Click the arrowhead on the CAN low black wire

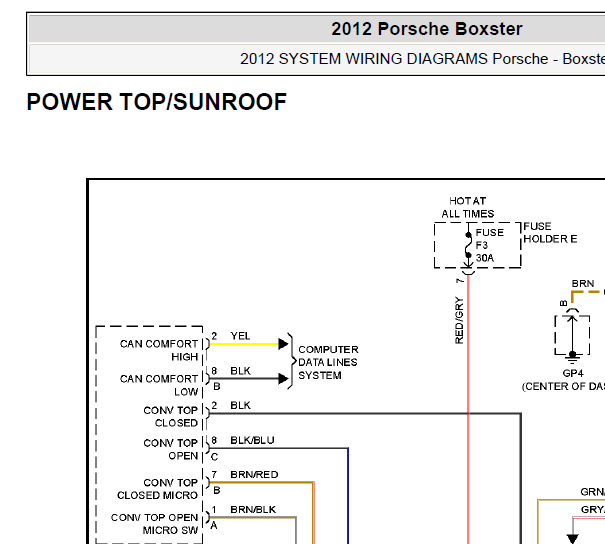click(283, 378)
